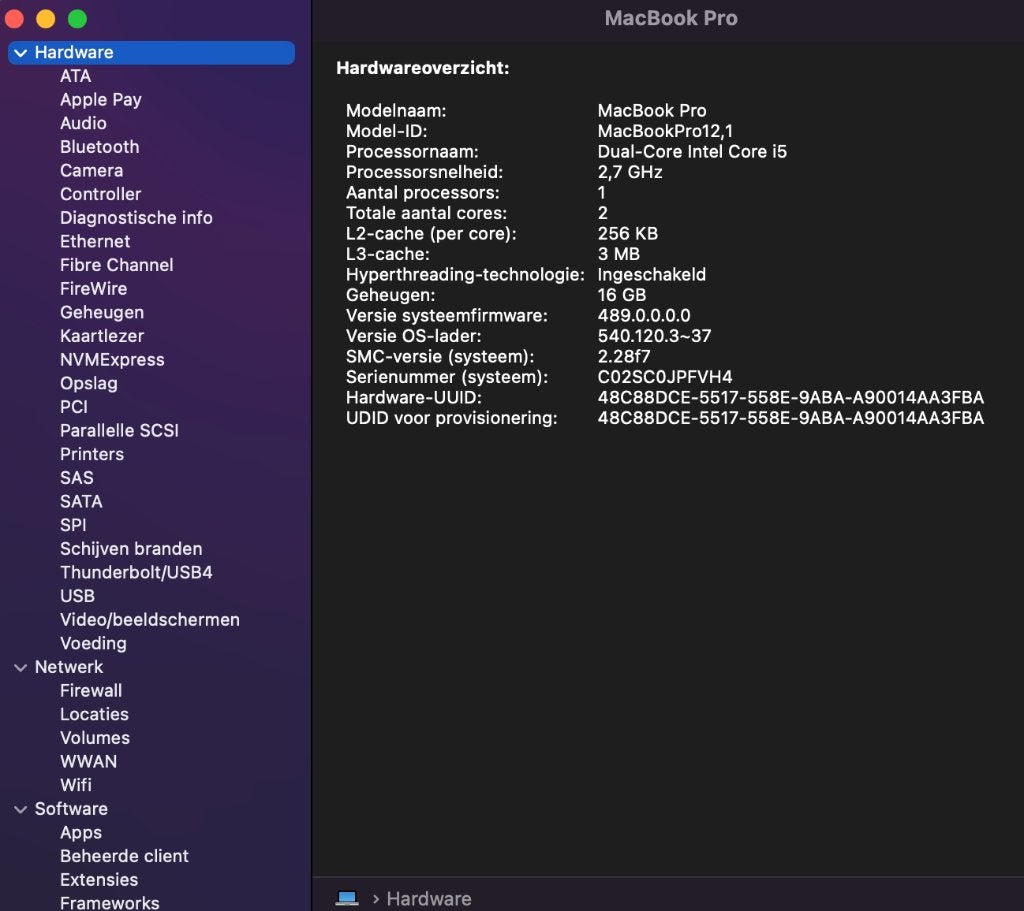Open the Volumes entry
1024x911 pixels.
point(95,738)
